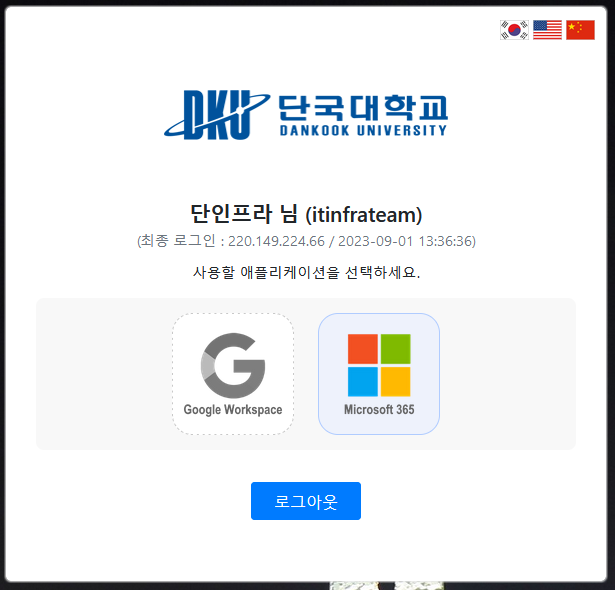The height and width of the screenshot is (590, 615).
Task: Click the 로그아웃 logout button
Action: (306, 501)
